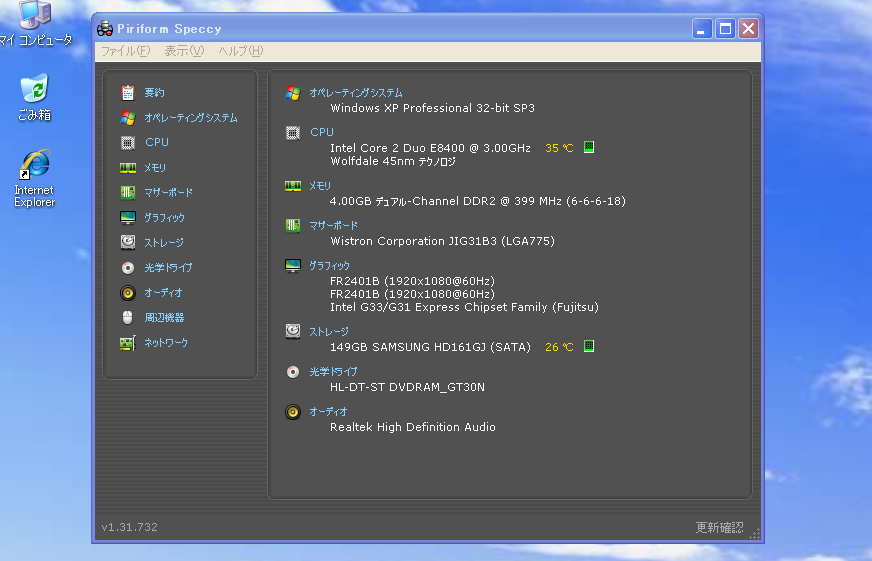The width and height of the screenshot is (872, 561).
Task: Open the 表示(V) menu
Action: pyautogui.click(x=184, y=51)
